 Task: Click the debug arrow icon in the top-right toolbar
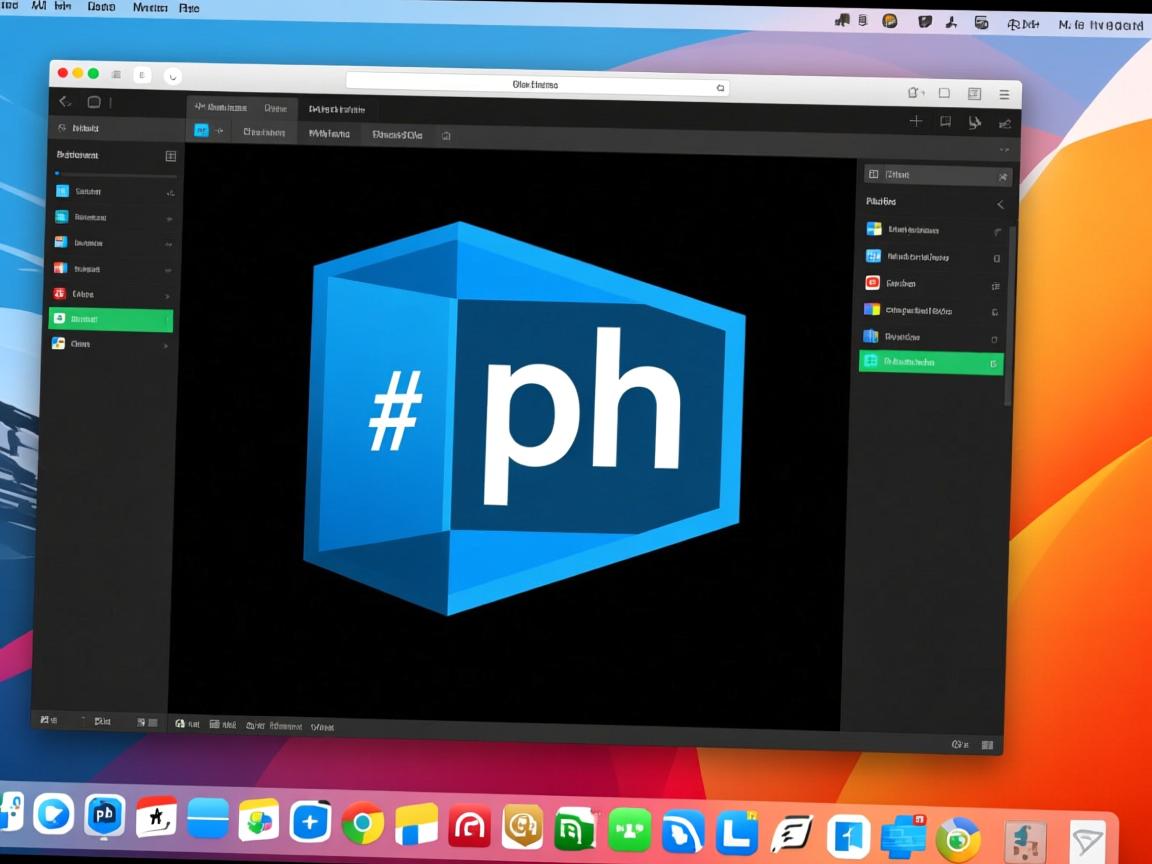click(x=975, y=121)
